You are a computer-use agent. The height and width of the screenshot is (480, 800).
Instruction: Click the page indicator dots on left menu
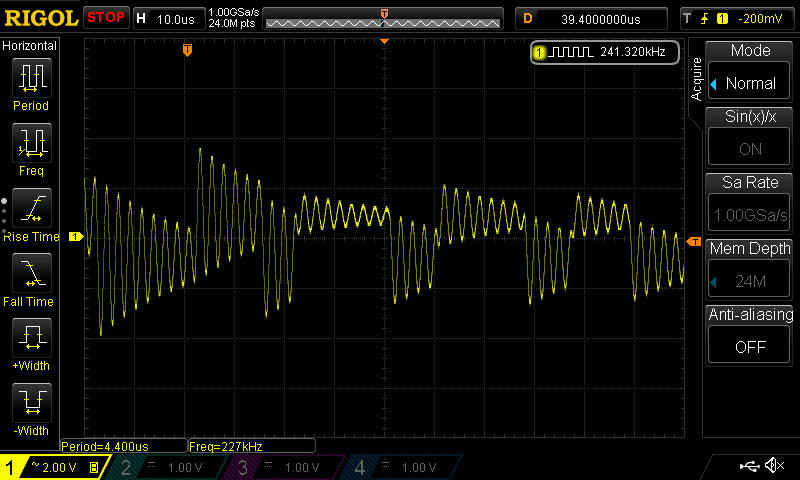coord(4,216)
